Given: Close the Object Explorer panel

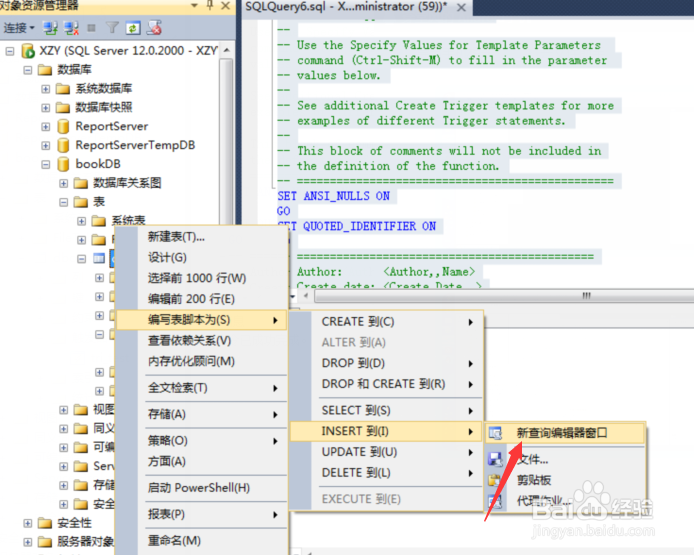Looking at the screenshot, I should click(x=225, y=6).
